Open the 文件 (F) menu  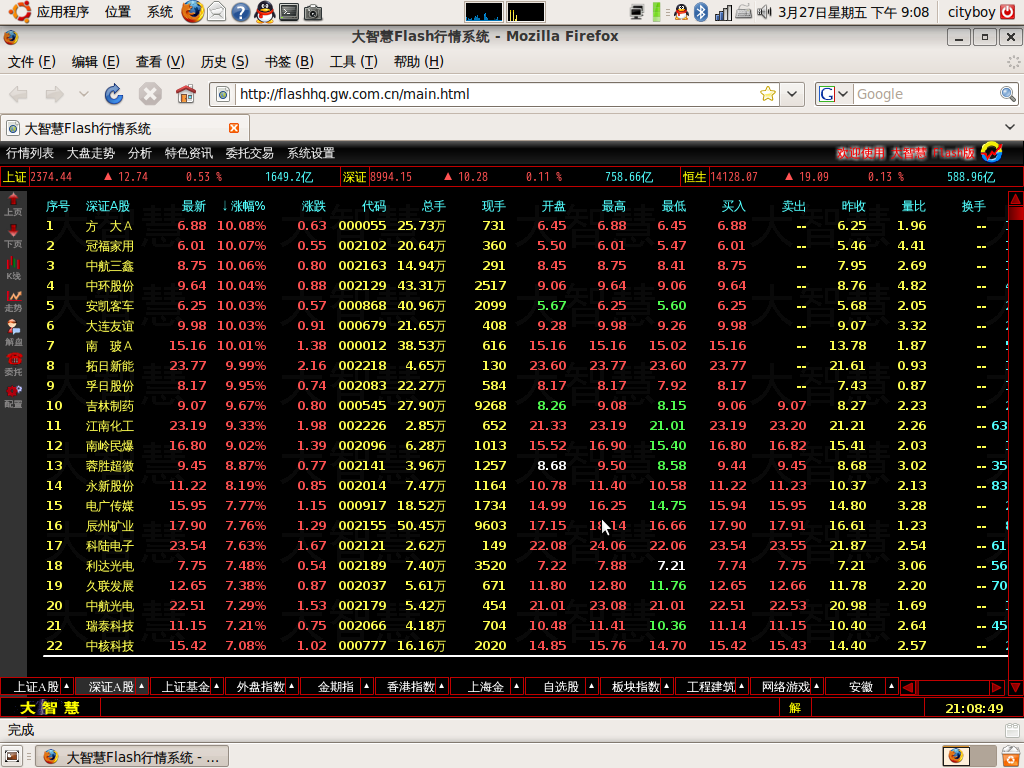31,61
